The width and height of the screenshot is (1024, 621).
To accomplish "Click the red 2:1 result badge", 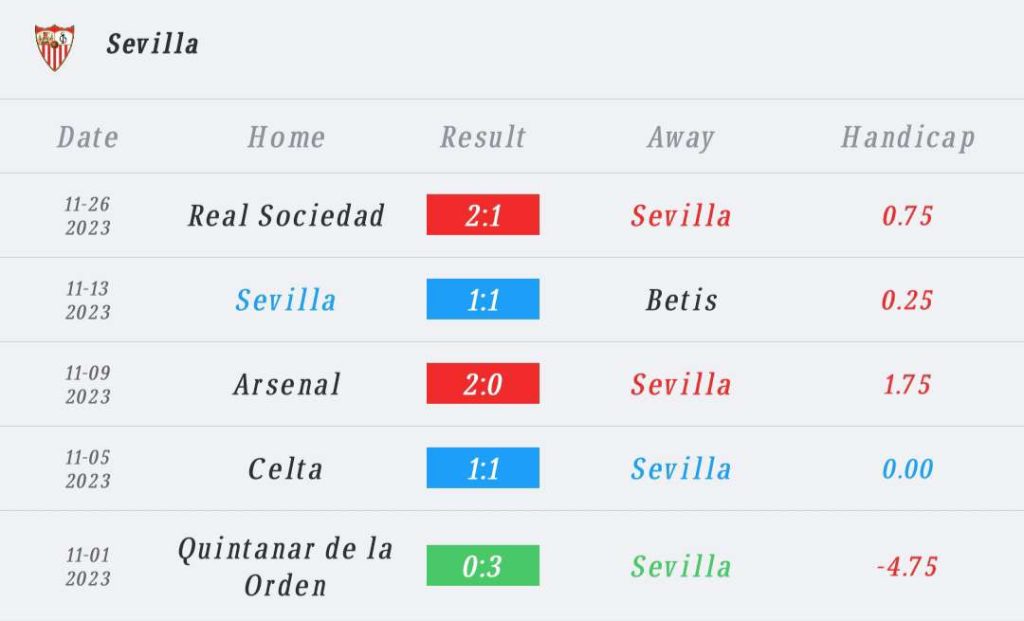I will coord(483,214).
